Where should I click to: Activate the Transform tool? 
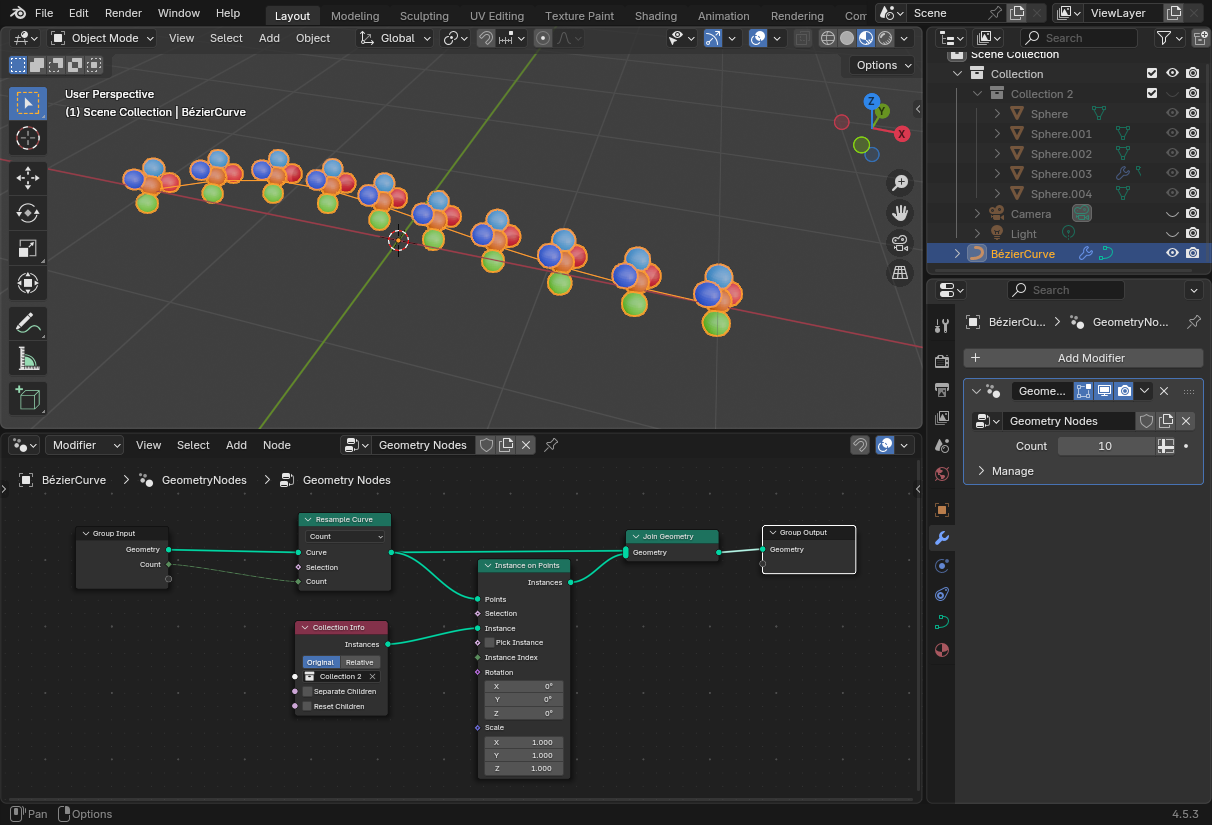pyautogui.click(x=28, y=283)
